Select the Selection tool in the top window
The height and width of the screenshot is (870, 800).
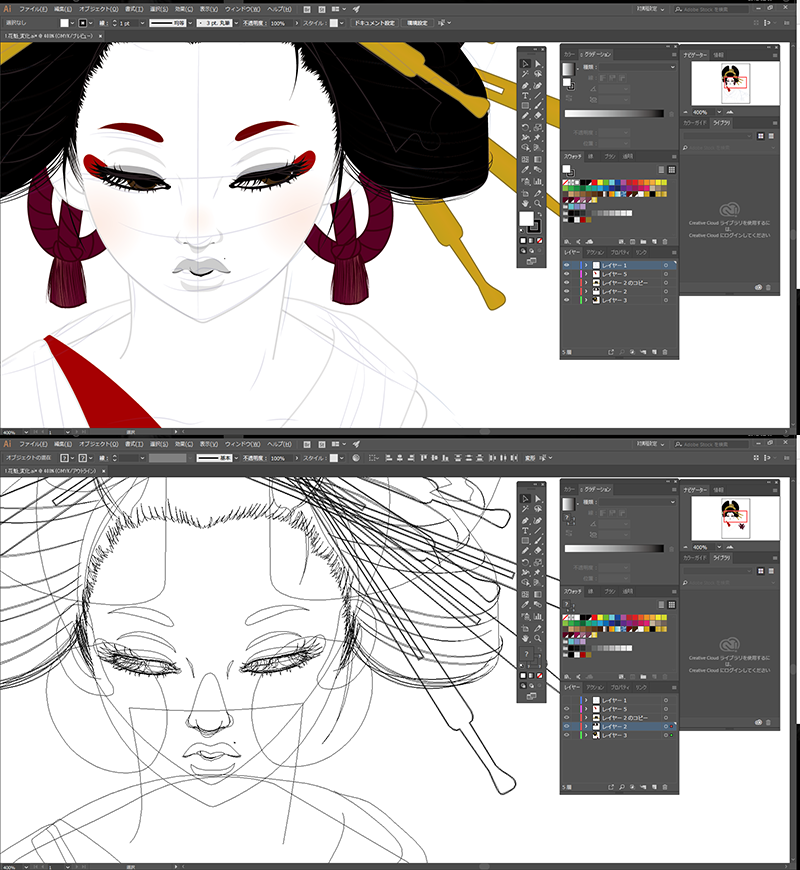[525, 64]
